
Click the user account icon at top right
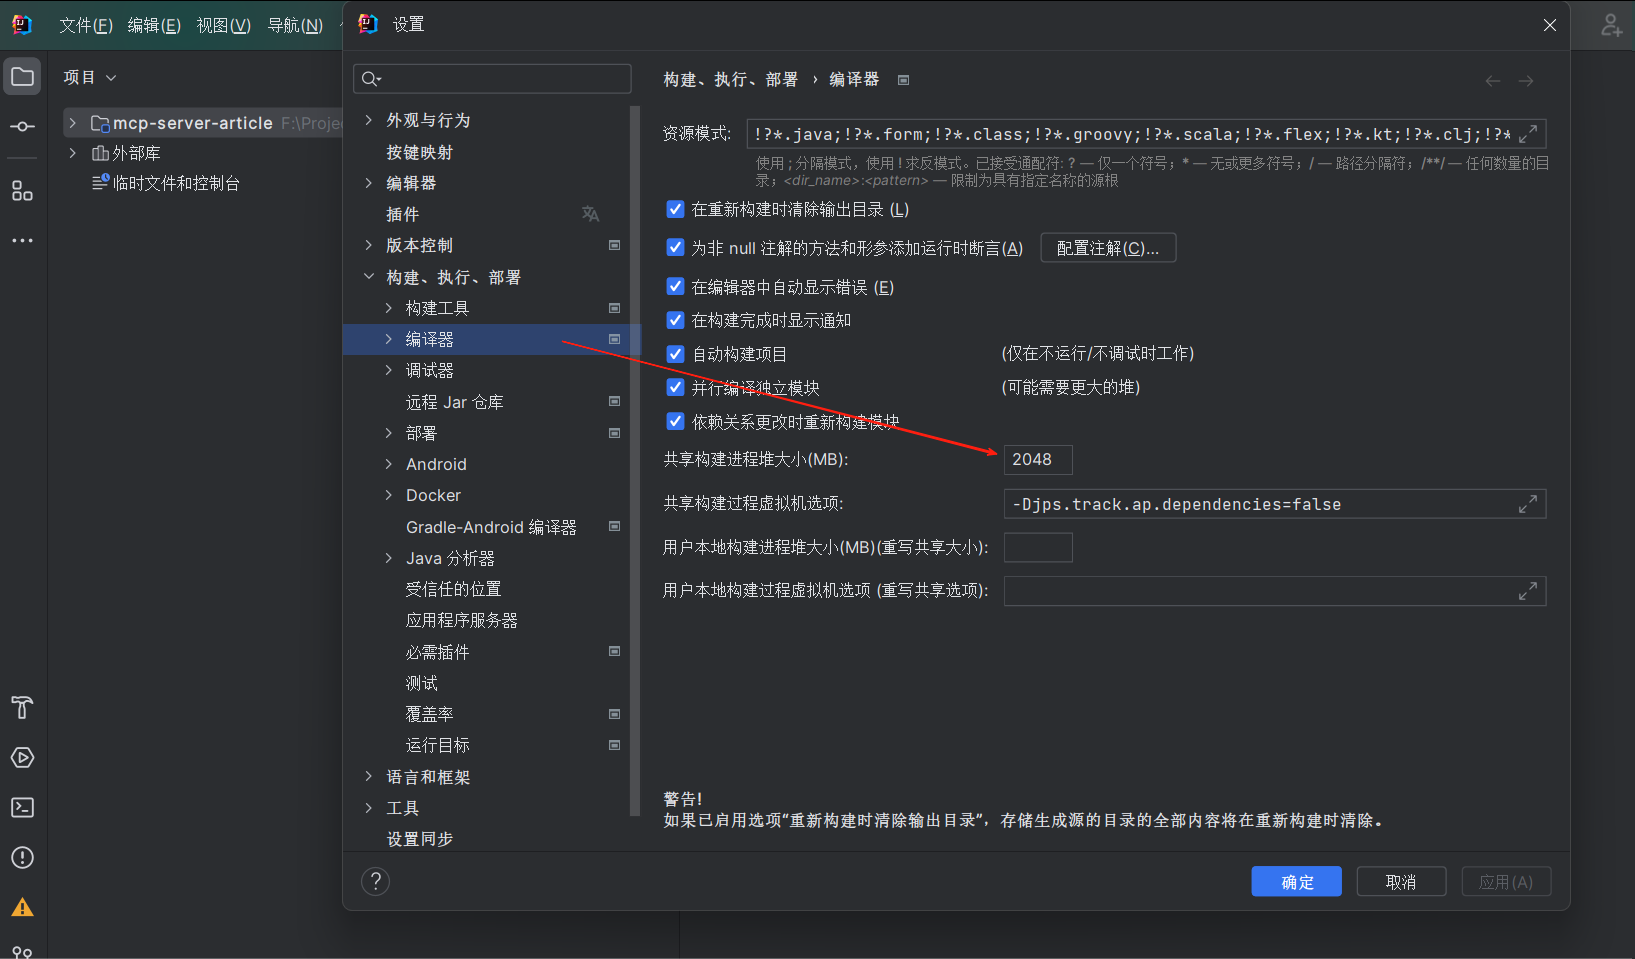1611,25
